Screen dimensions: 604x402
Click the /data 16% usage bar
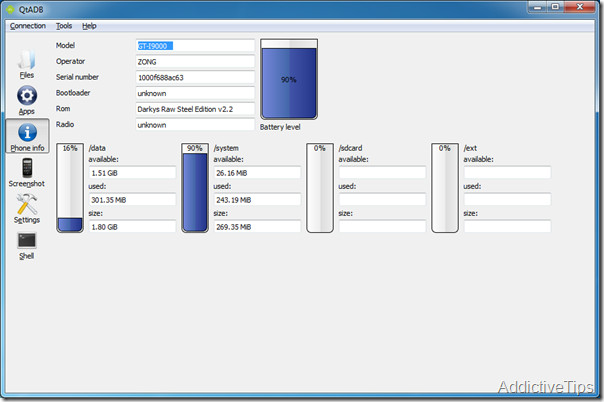coord(70,188)
